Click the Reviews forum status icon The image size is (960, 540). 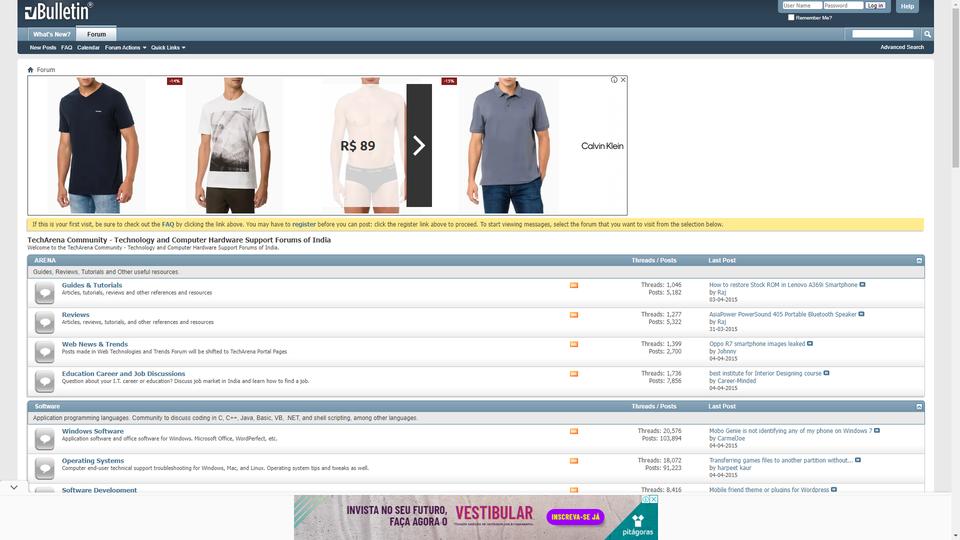[44, 323]
